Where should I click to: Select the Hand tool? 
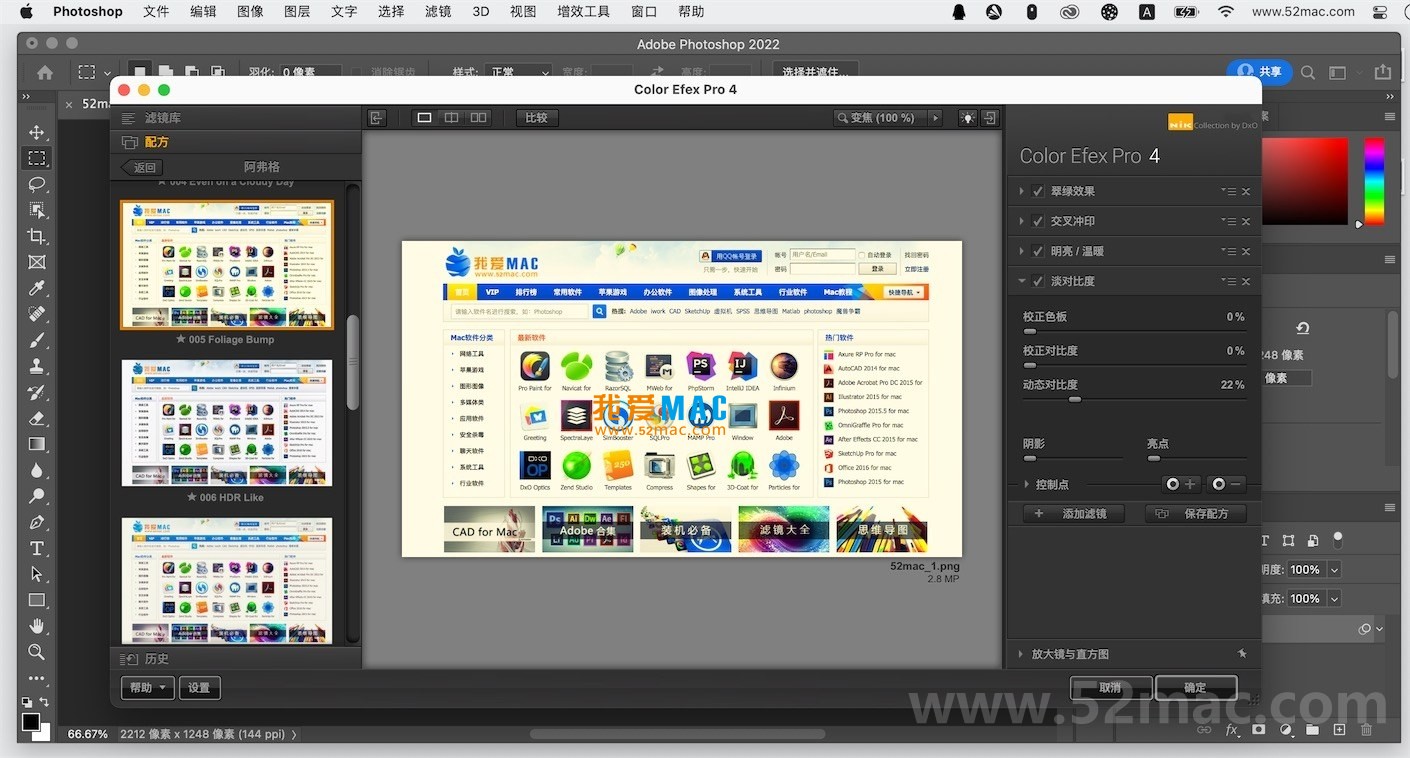click(x=37, y=626)
